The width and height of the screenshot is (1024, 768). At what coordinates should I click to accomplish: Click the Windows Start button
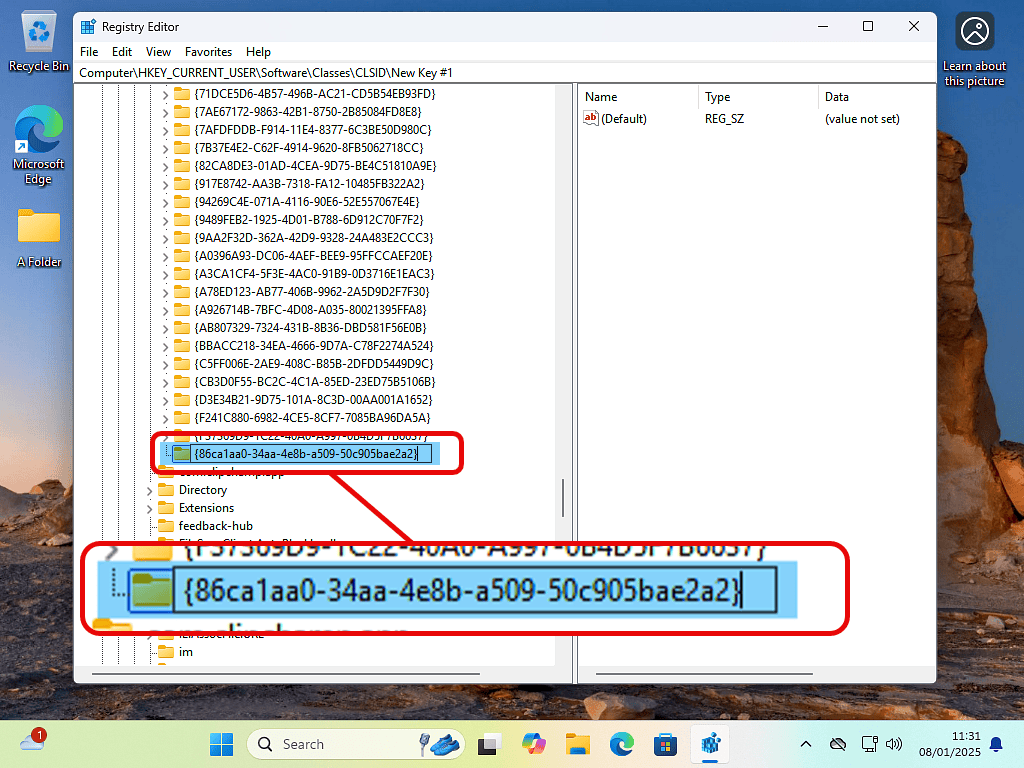pyautogui.click(x=221, y=744)
